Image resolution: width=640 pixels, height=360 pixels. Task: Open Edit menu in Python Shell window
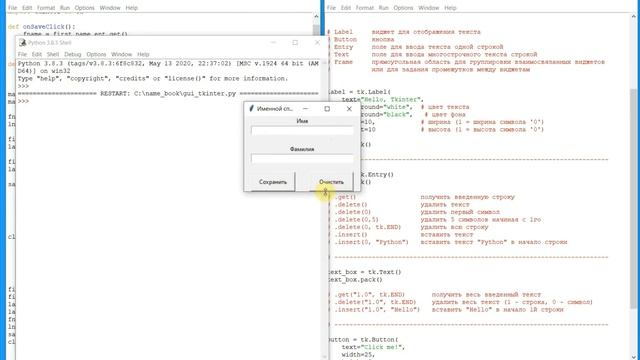[37, 54]
